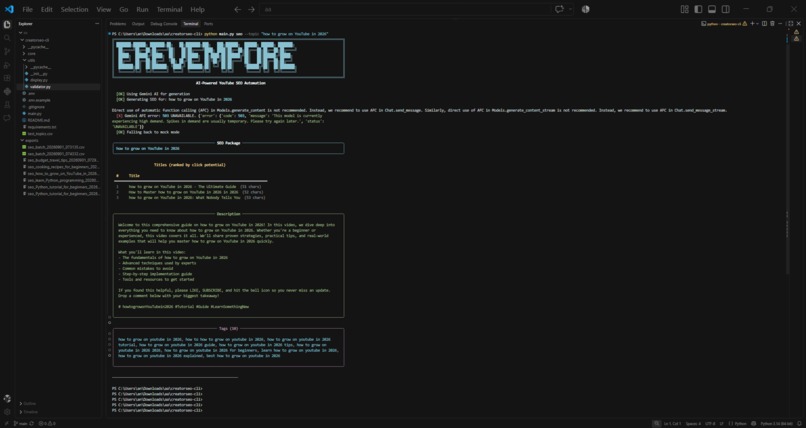This screenshot has height=428, width=806.
Task: Expand the core folder
Action: point(32,53)
